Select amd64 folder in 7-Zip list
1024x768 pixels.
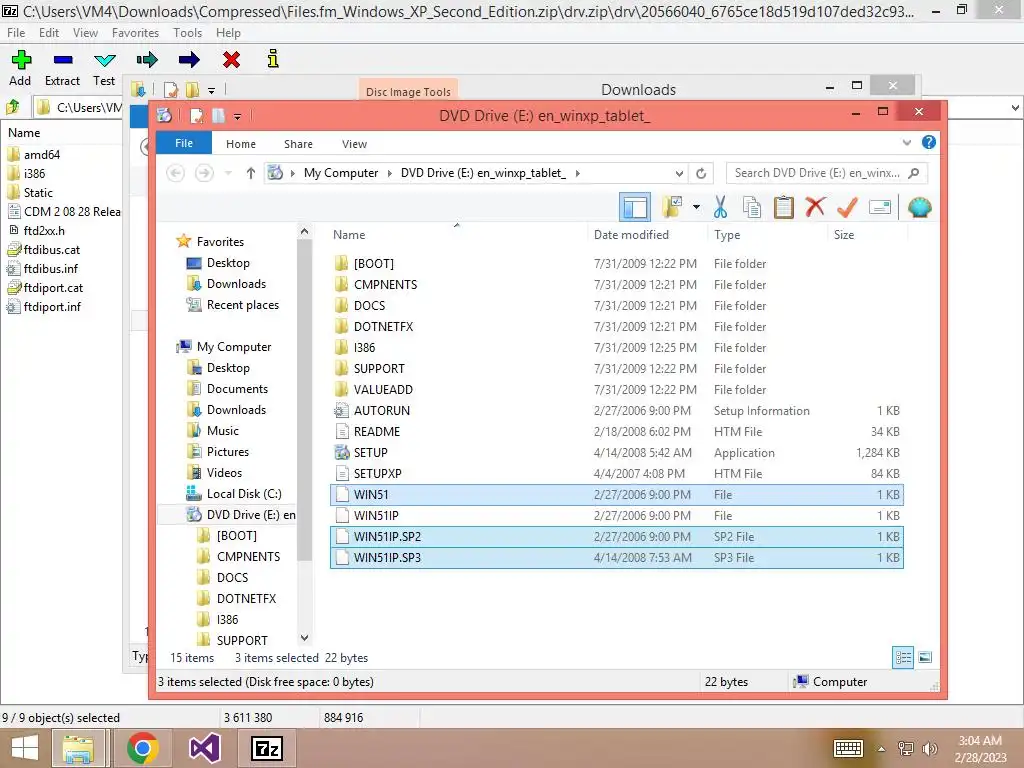pos(42,155)
